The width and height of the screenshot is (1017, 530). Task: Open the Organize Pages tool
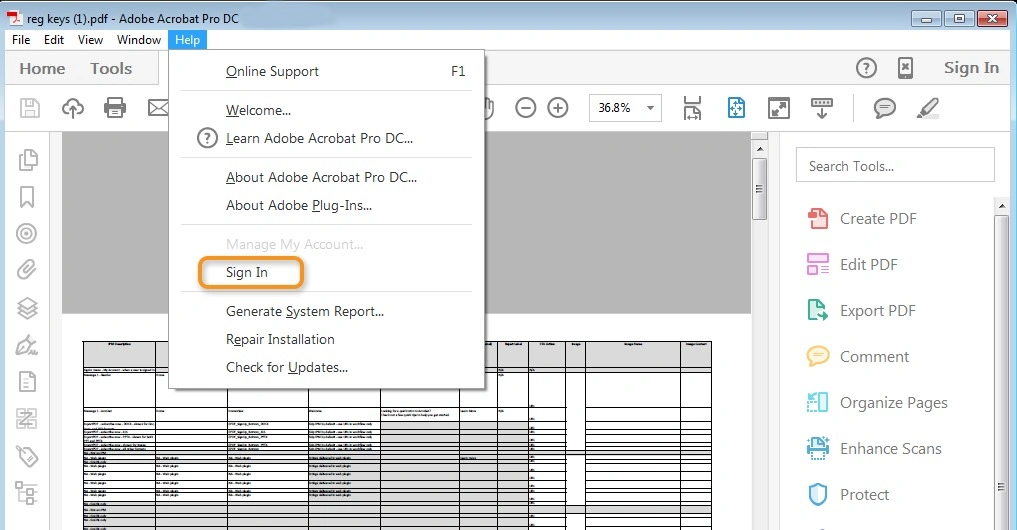(877, 403)
